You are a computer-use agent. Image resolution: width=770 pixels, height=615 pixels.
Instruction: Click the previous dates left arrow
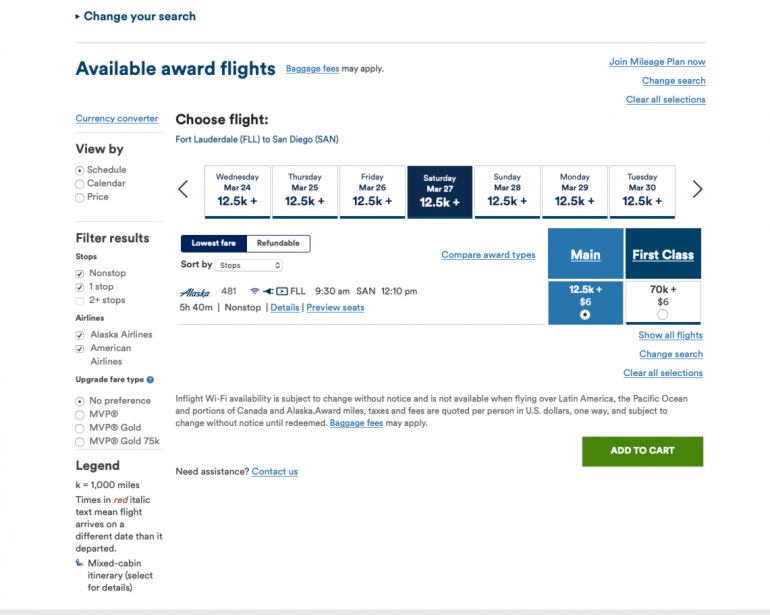[x=183, y=189]
